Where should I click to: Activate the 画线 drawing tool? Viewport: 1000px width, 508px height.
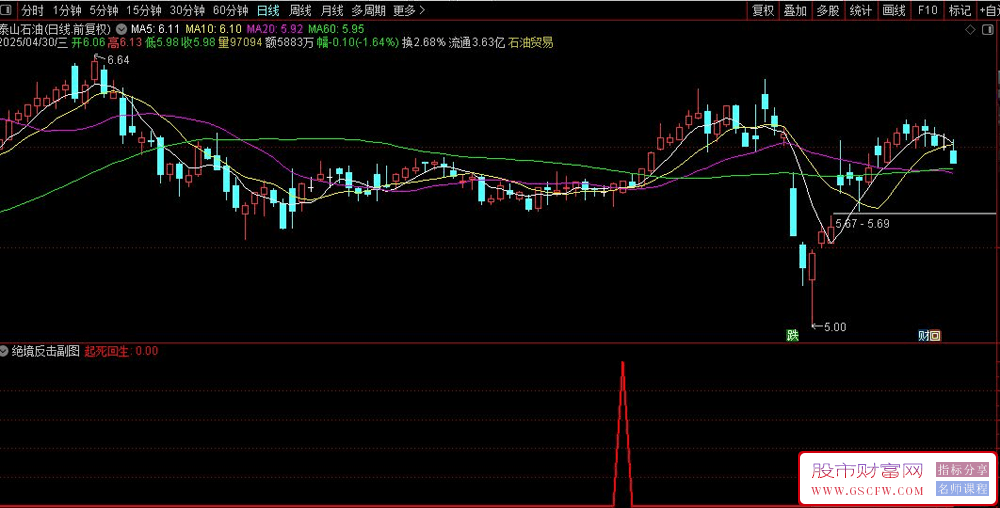click(893, 10)
